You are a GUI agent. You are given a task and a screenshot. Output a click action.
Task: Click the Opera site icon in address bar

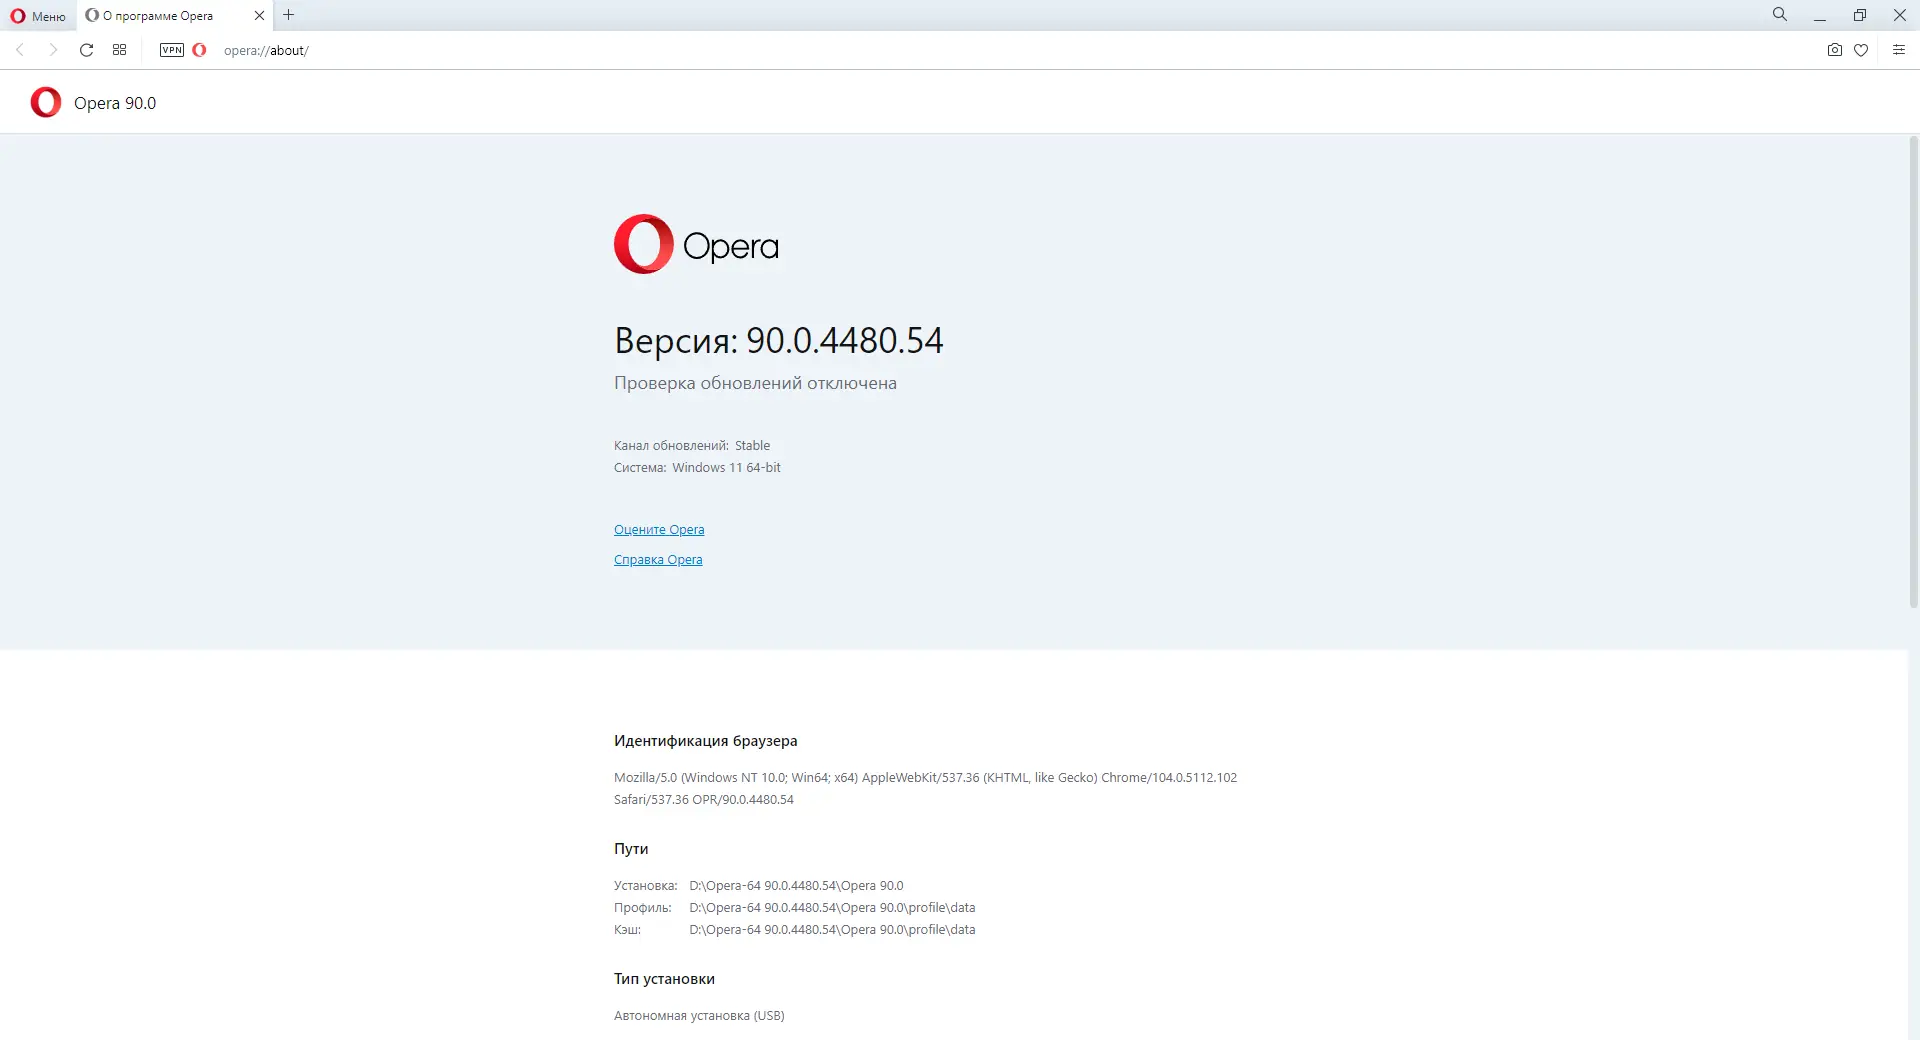(x=199, y=50)
